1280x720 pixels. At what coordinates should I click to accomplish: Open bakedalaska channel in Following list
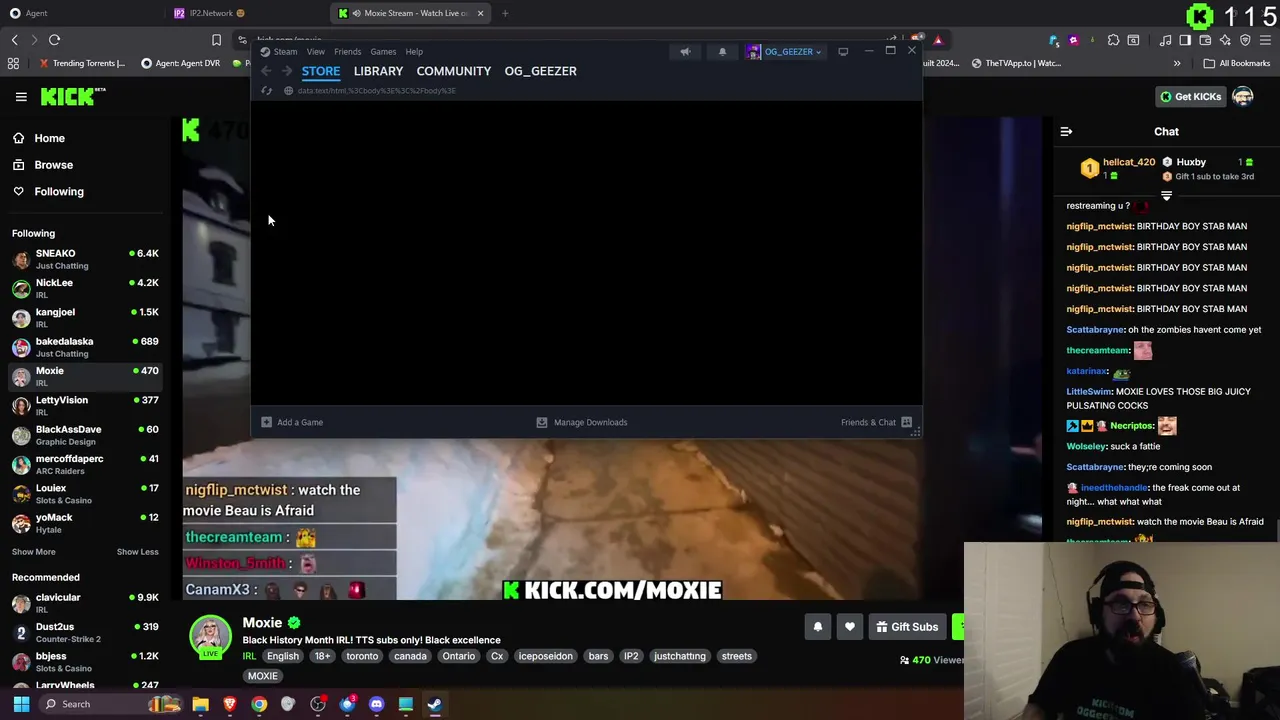tap(85, 347)
